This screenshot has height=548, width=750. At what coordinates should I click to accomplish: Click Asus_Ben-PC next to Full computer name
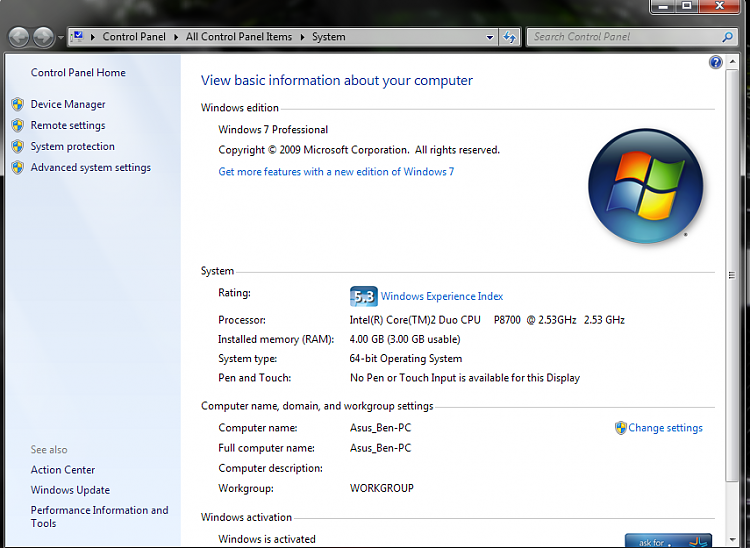coord(380,448)
